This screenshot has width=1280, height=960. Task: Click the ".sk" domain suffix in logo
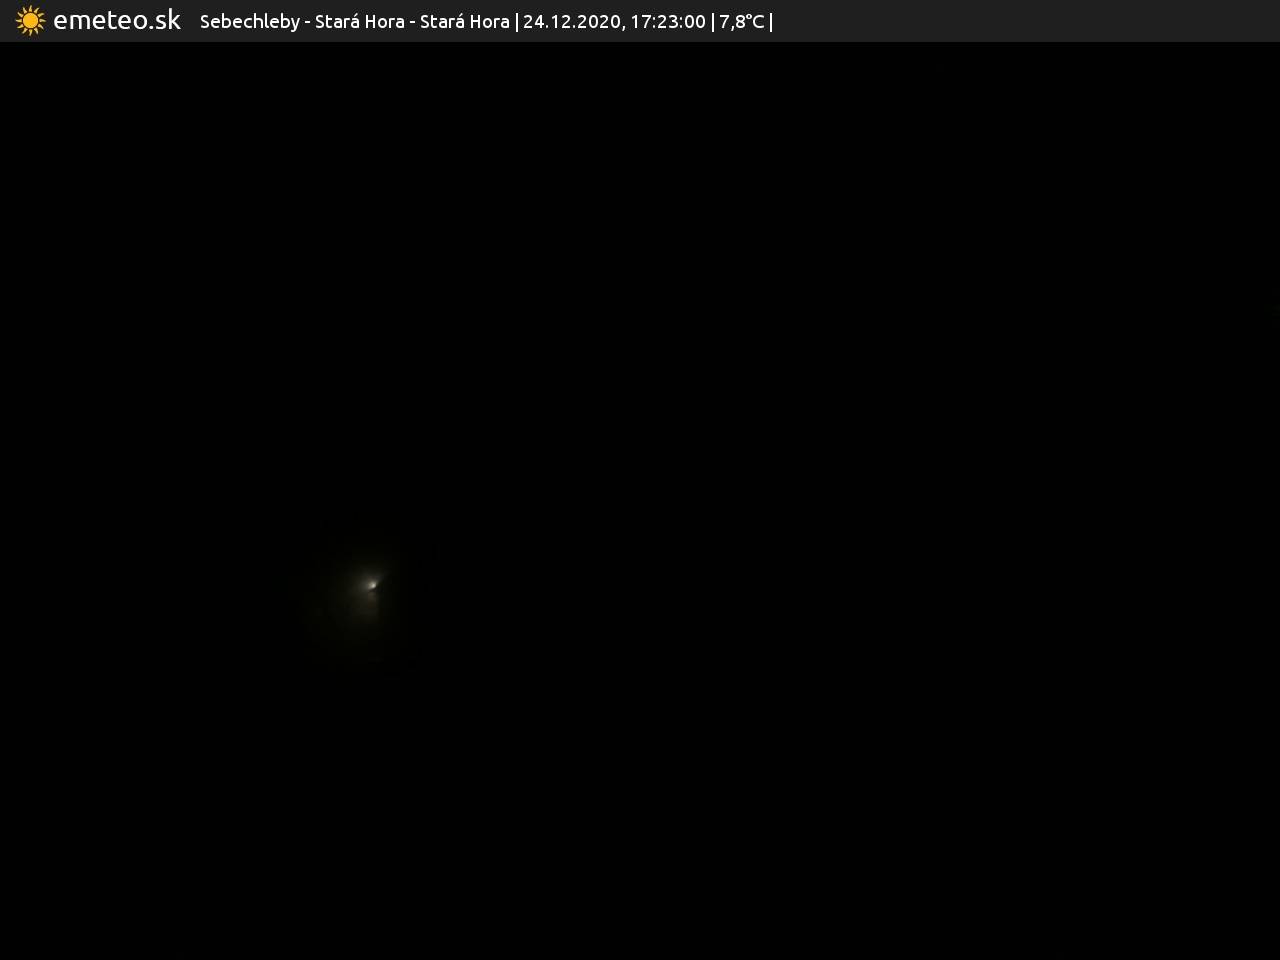pyautogui.click(x=164, y=21)
